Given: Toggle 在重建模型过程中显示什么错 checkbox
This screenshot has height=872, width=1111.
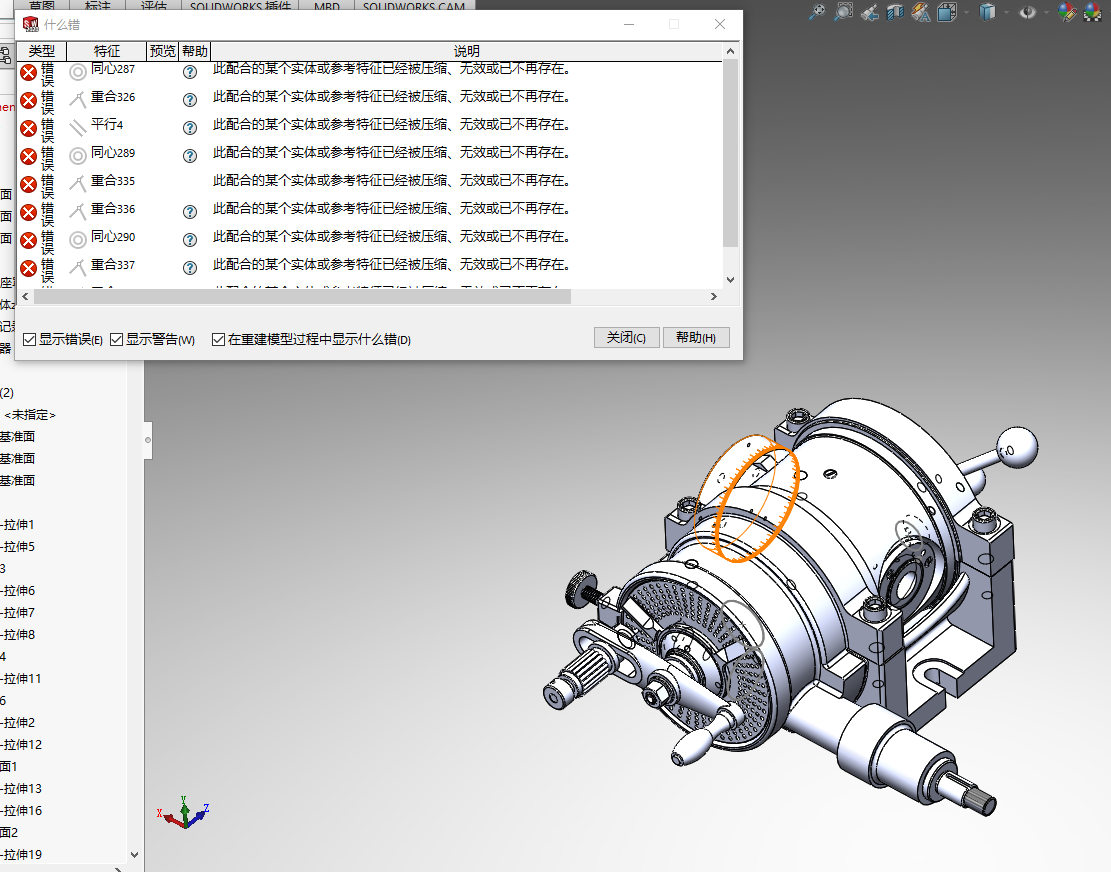Looking at the screenshot, I should pyautogui.click(x=219, y=340).
